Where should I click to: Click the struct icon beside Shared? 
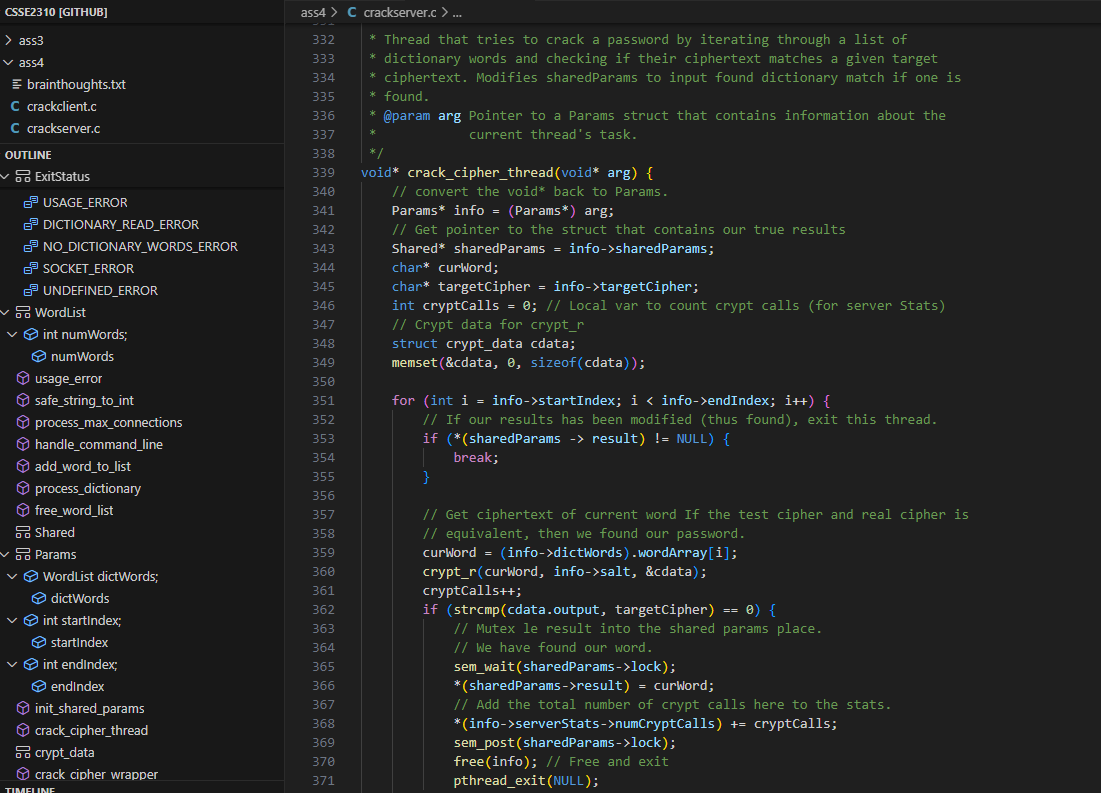pos(23,533)
